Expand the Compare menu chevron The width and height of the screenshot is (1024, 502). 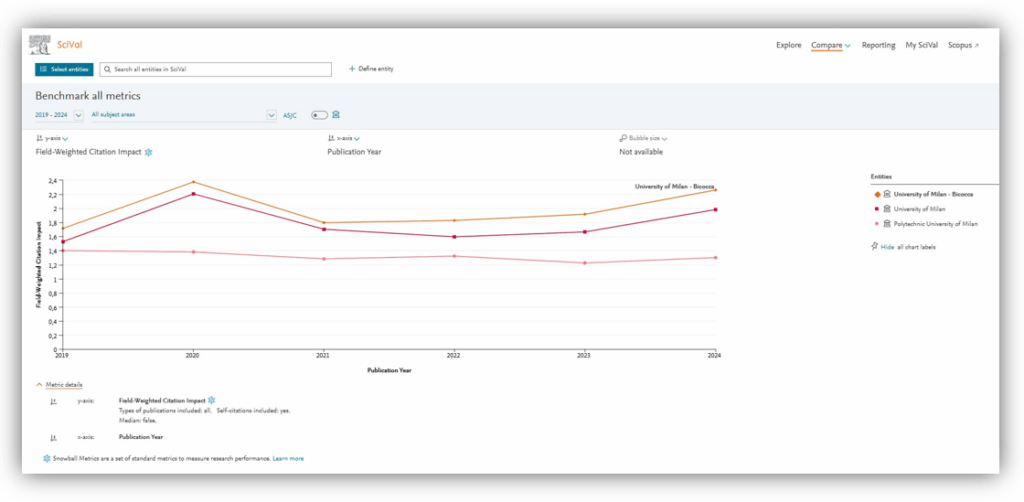(x=848, y=46)
